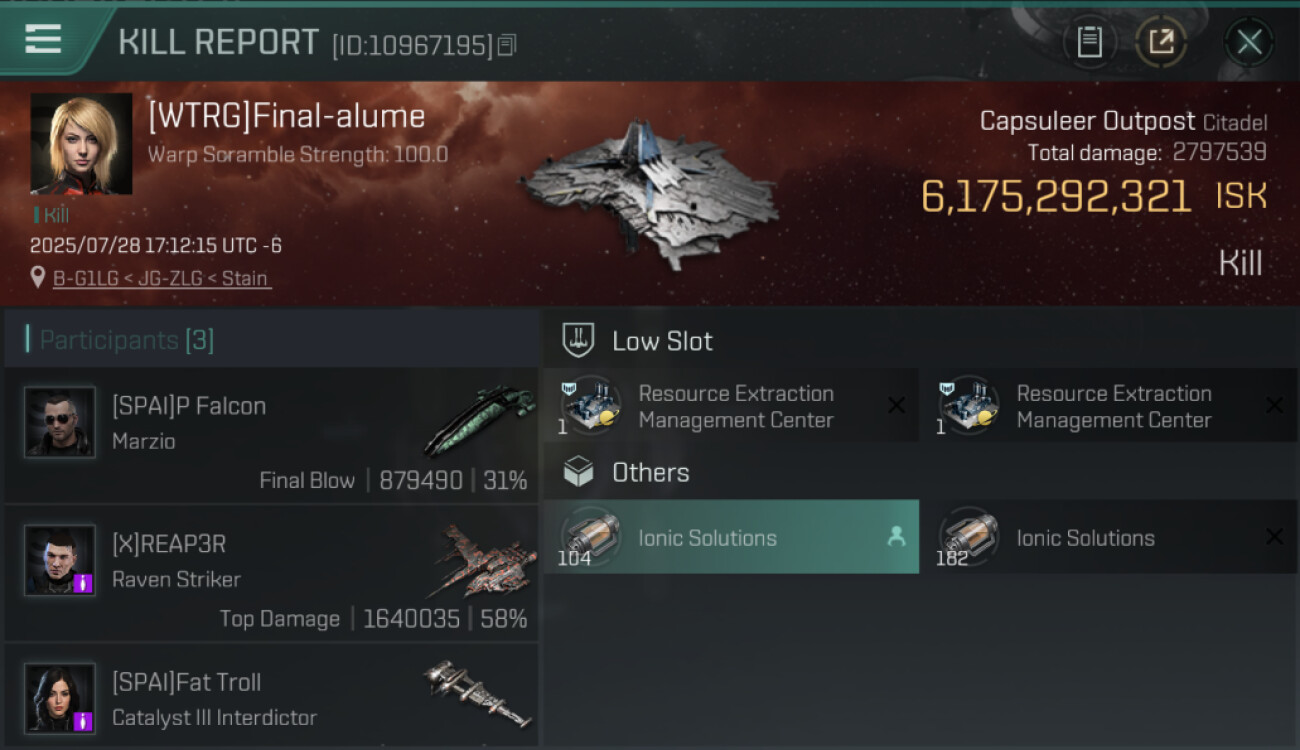Open the hamburger menu
This screenshot has height=750, width=1300.
[x=44, y=40]
